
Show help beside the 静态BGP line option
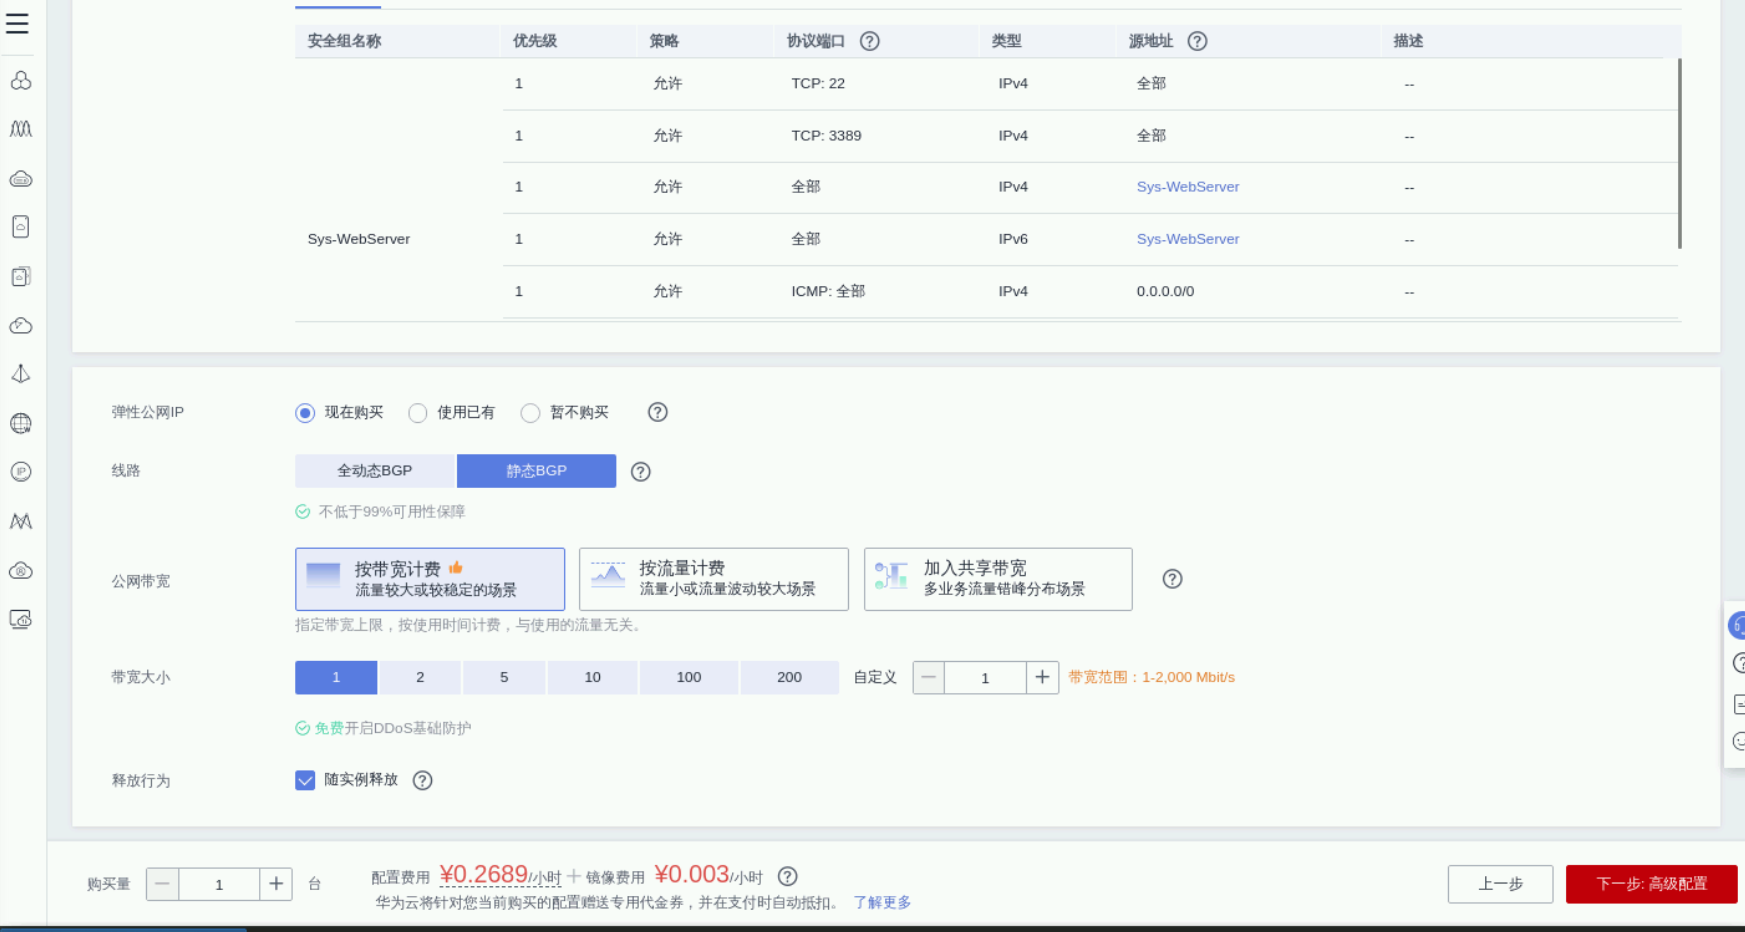point(641,472)
